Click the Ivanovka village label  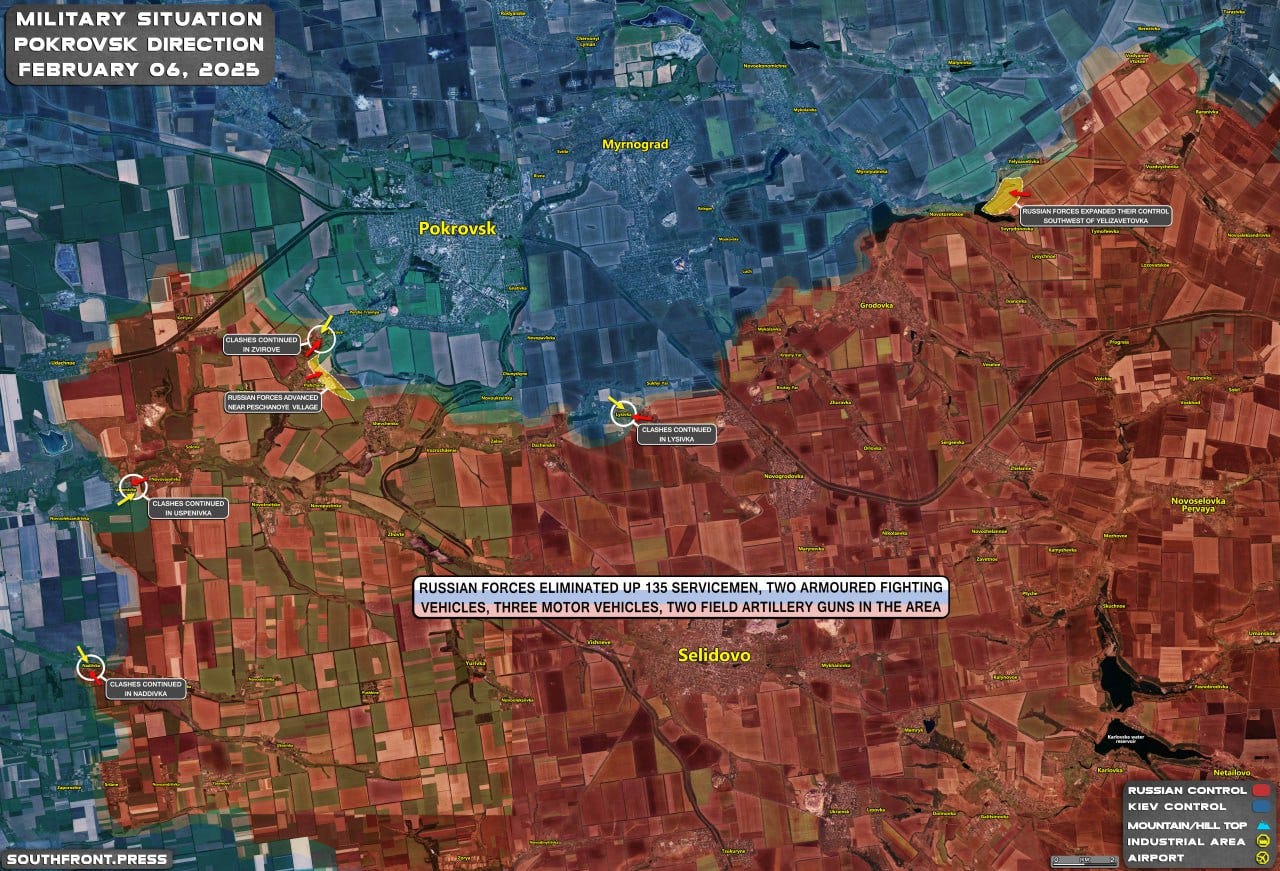tap(1016, 300)
